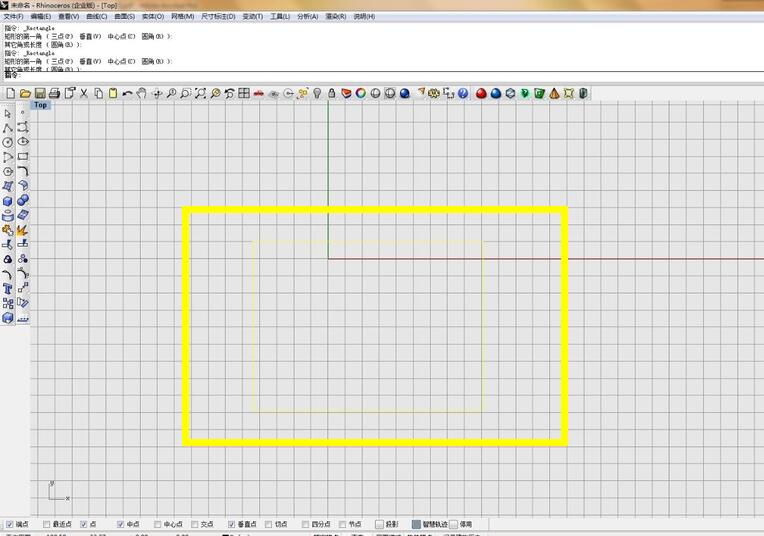Open the 曲线(C) menu
764x536 pixels.
coord(96,16)
